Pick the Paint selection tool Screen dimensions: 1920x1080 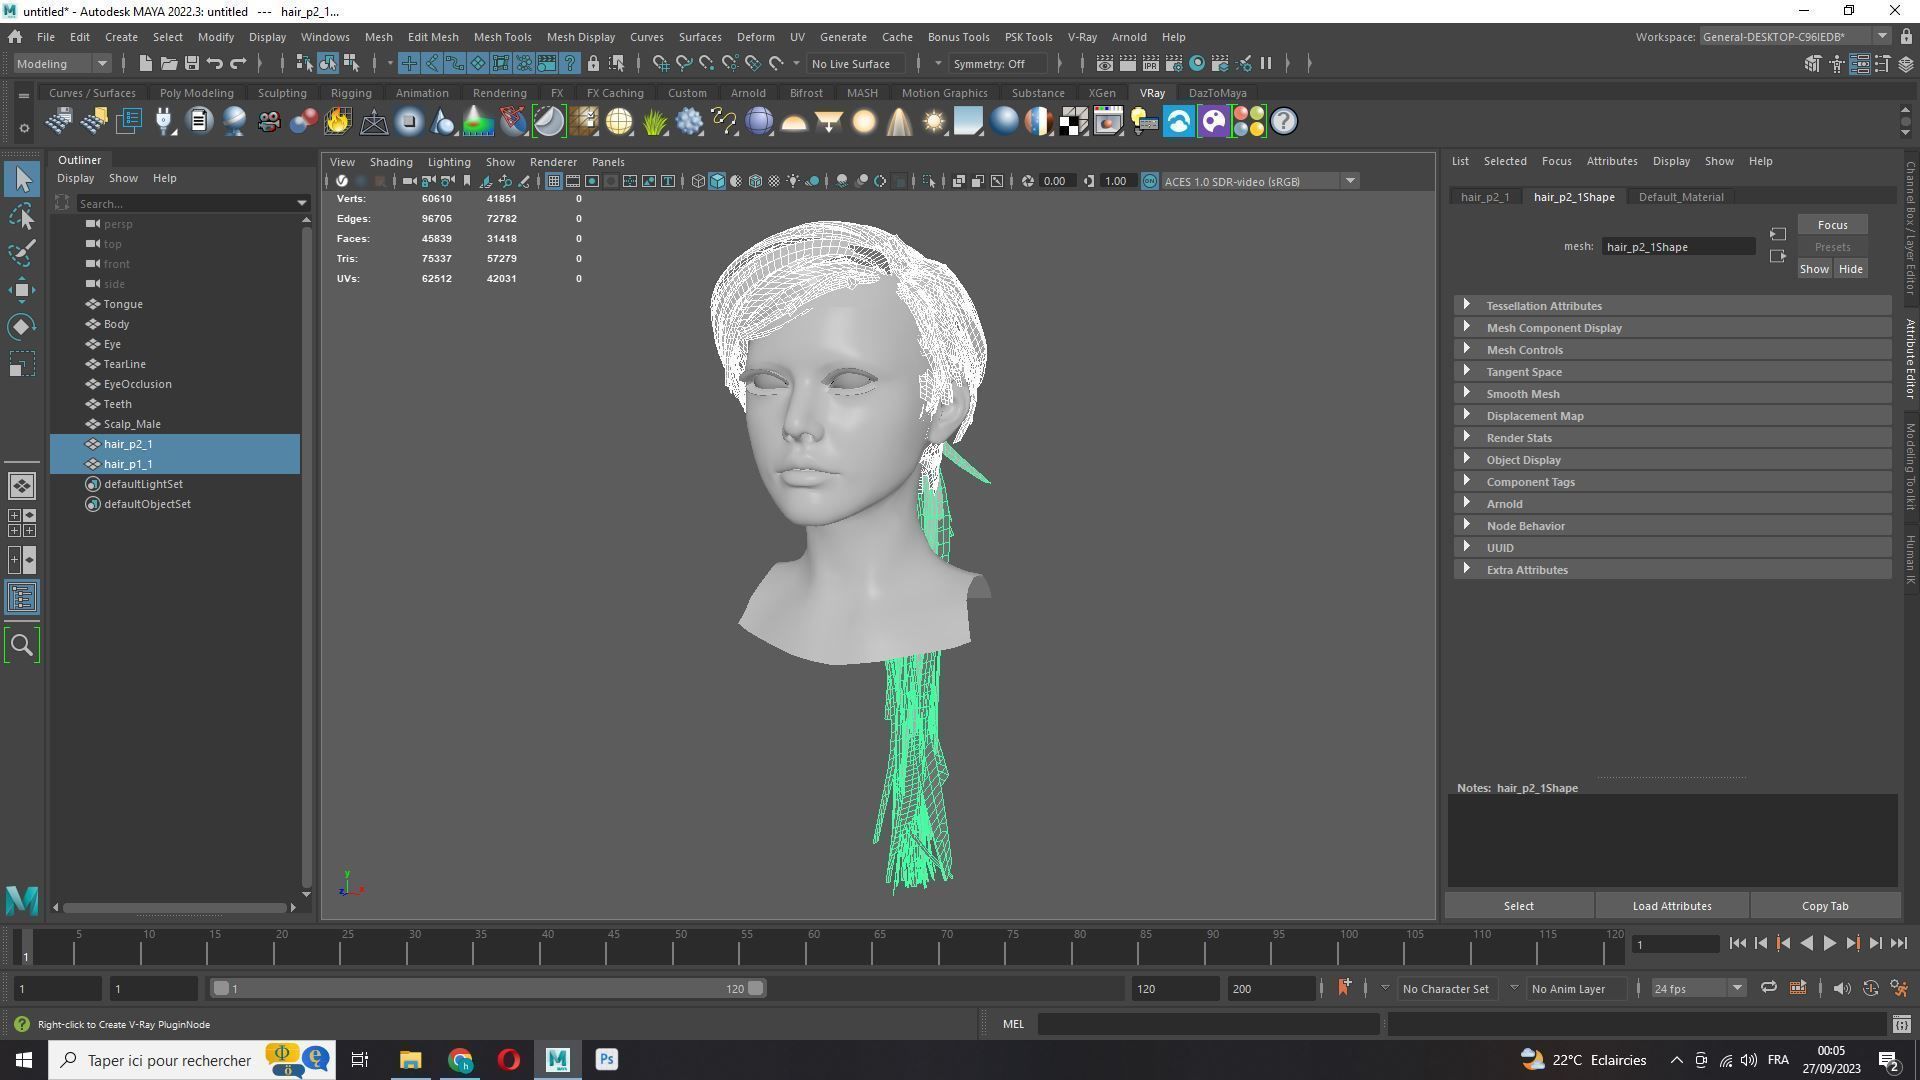(x=22, y=253)
